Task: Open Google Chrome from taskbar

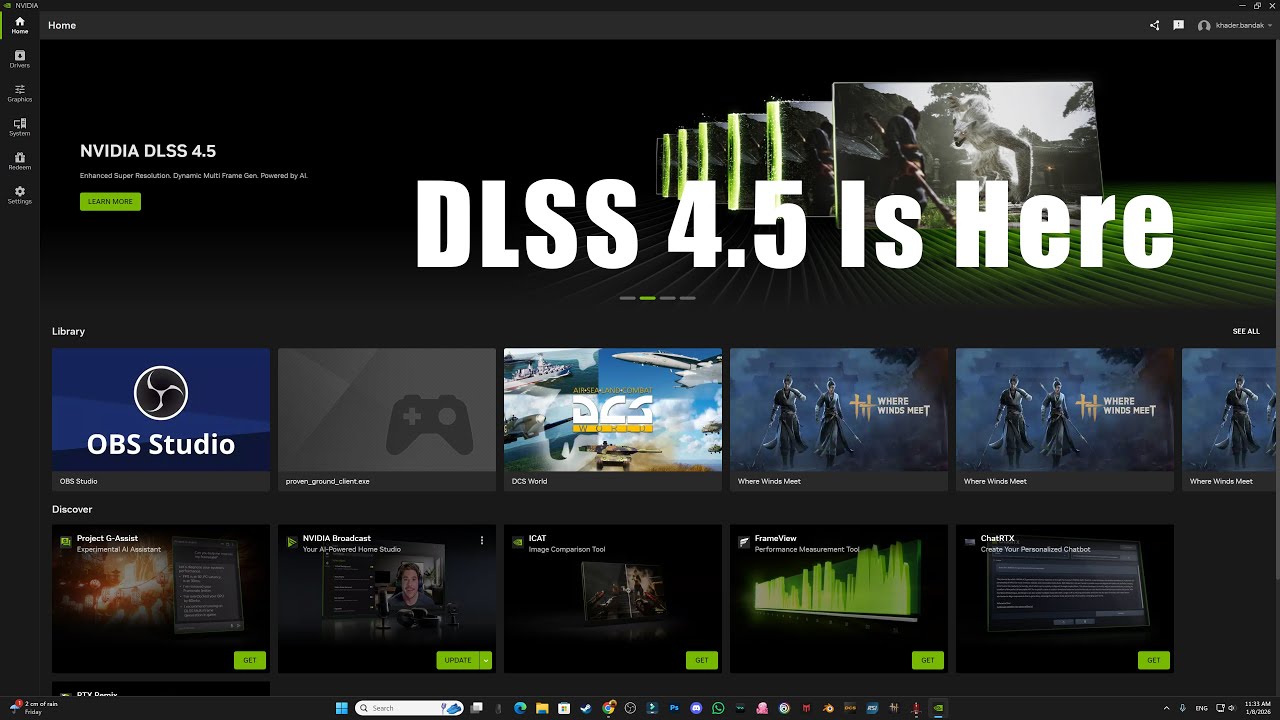Action: pos(608,708)
